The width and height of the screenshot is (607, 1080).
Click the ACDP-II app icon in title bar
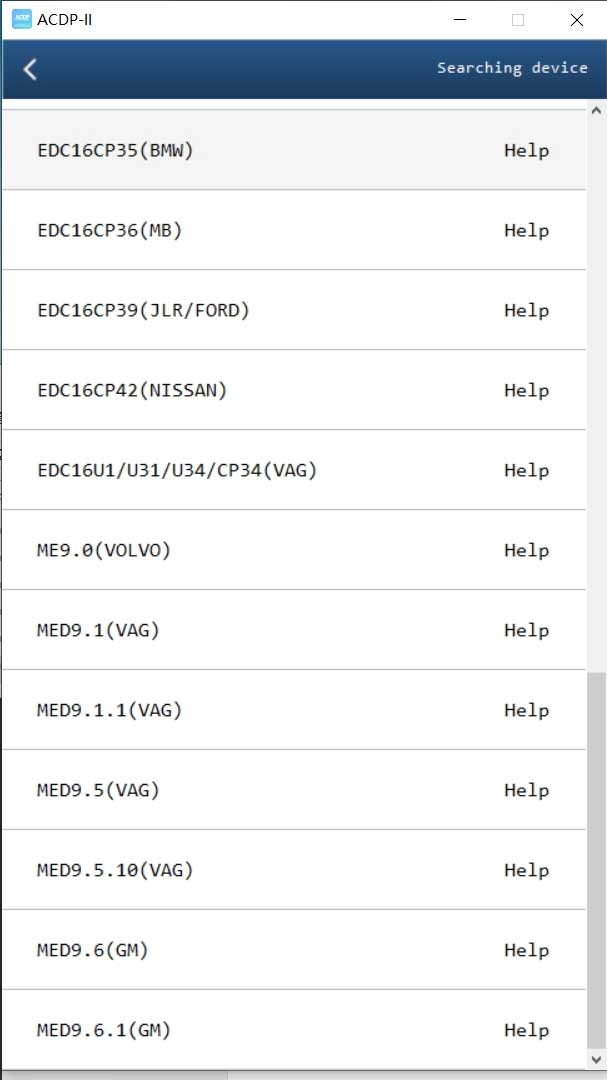click(x=21, y=19)
